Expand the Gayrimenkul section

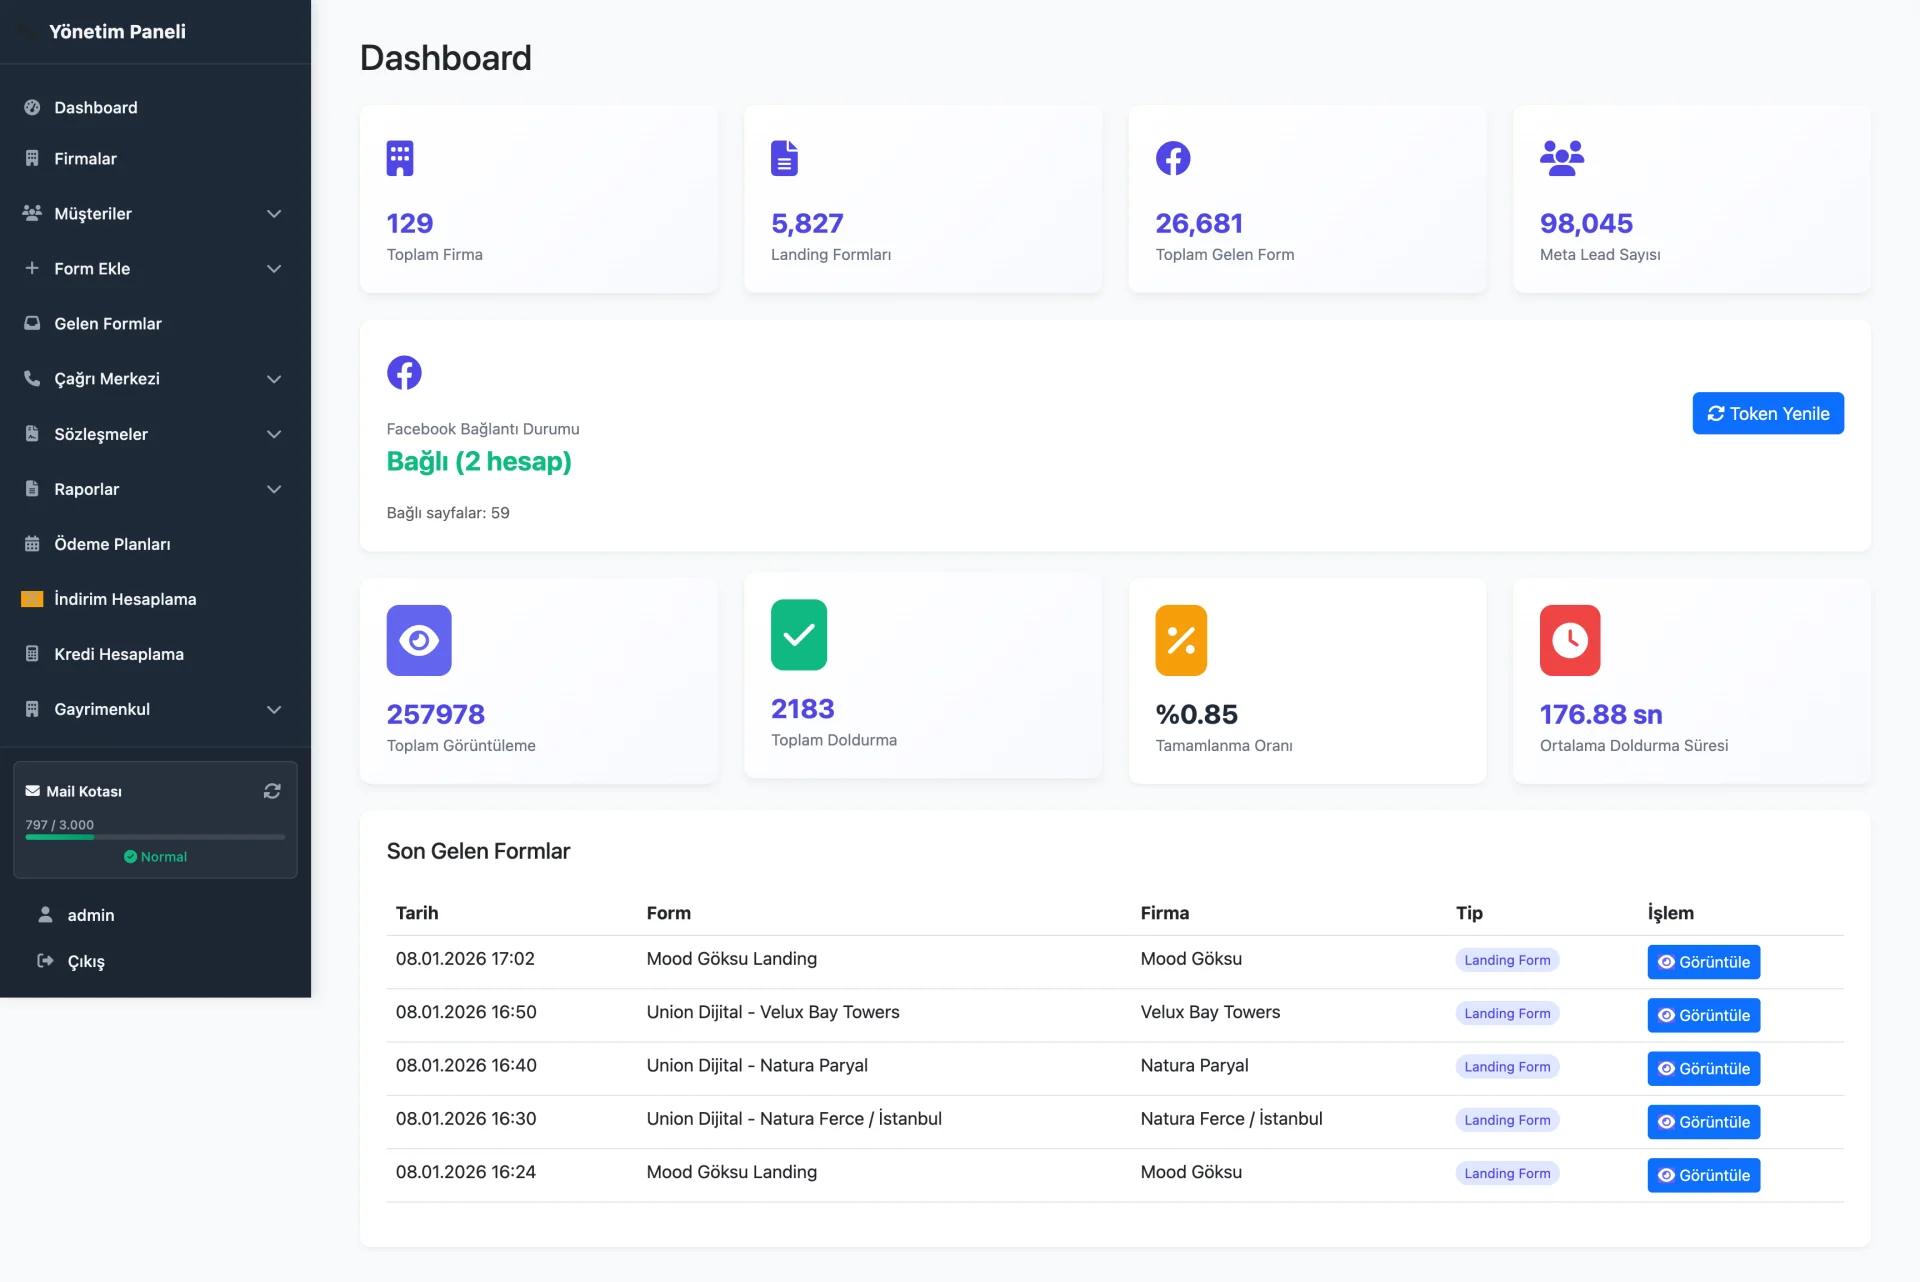point(274,709)
